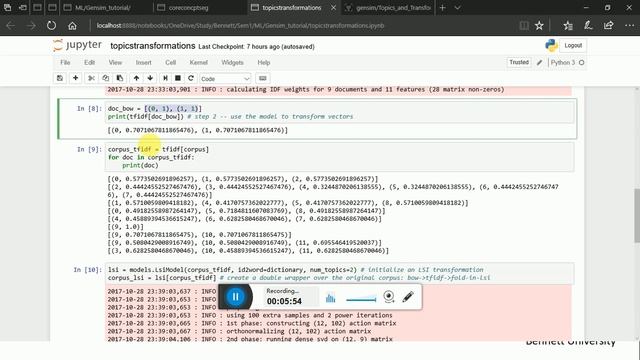The width and height of the screenshot is (640, 360).
Task: Save notebook with the floppy disk icon
Action: [x=60, y=78]
